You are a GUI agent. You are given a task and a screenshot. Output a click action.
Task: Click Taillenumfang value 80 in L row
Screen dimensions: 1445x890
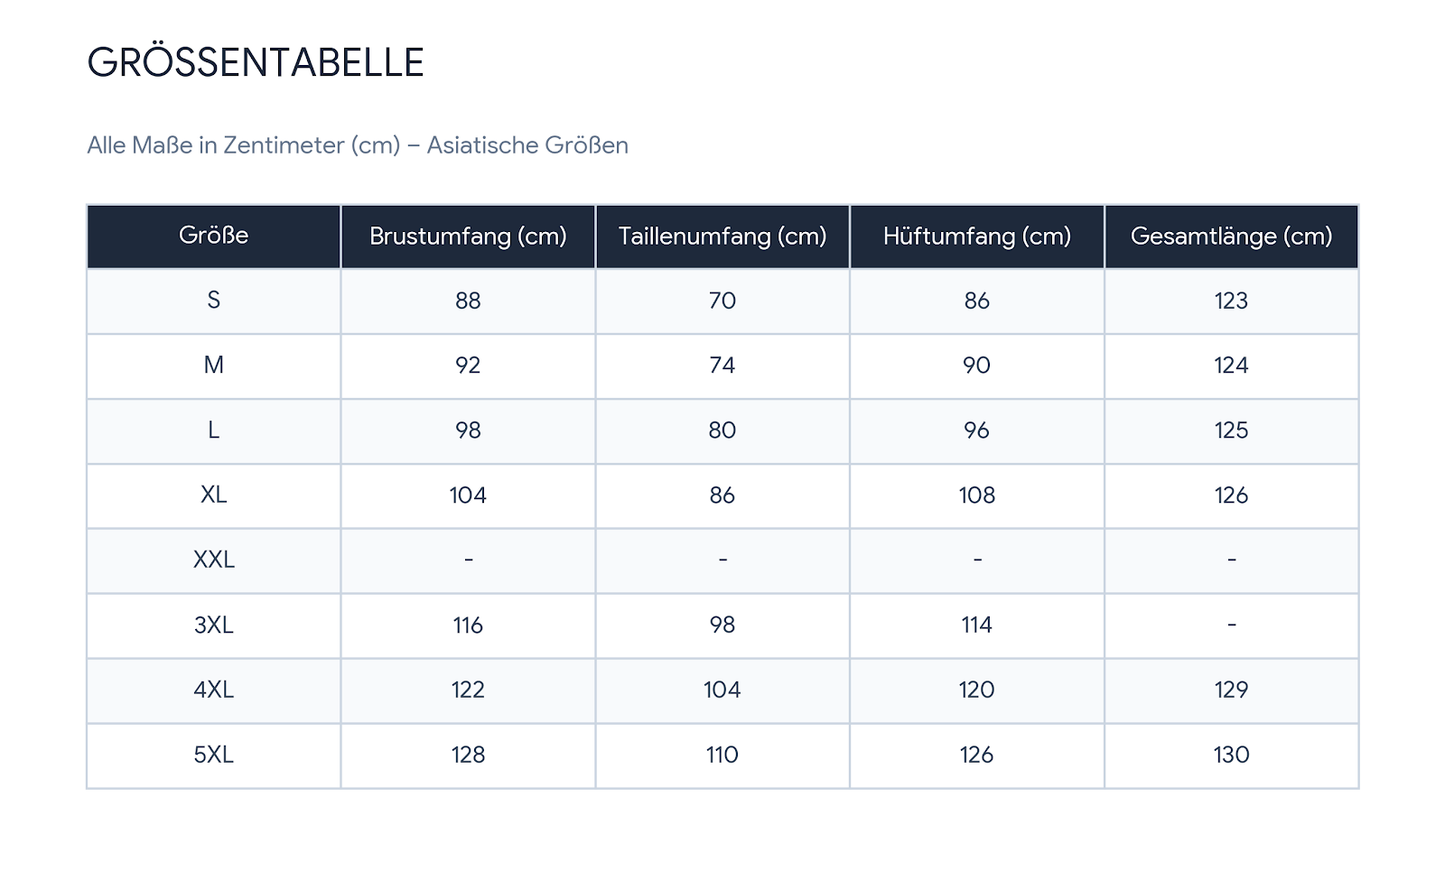coord(722,431)
